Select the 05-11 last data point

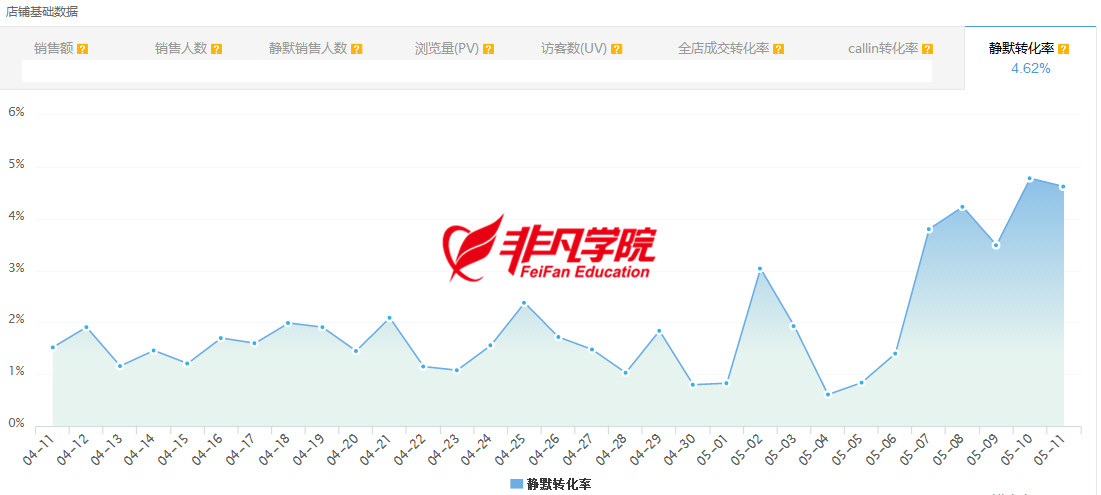(x=1063, y=187)
